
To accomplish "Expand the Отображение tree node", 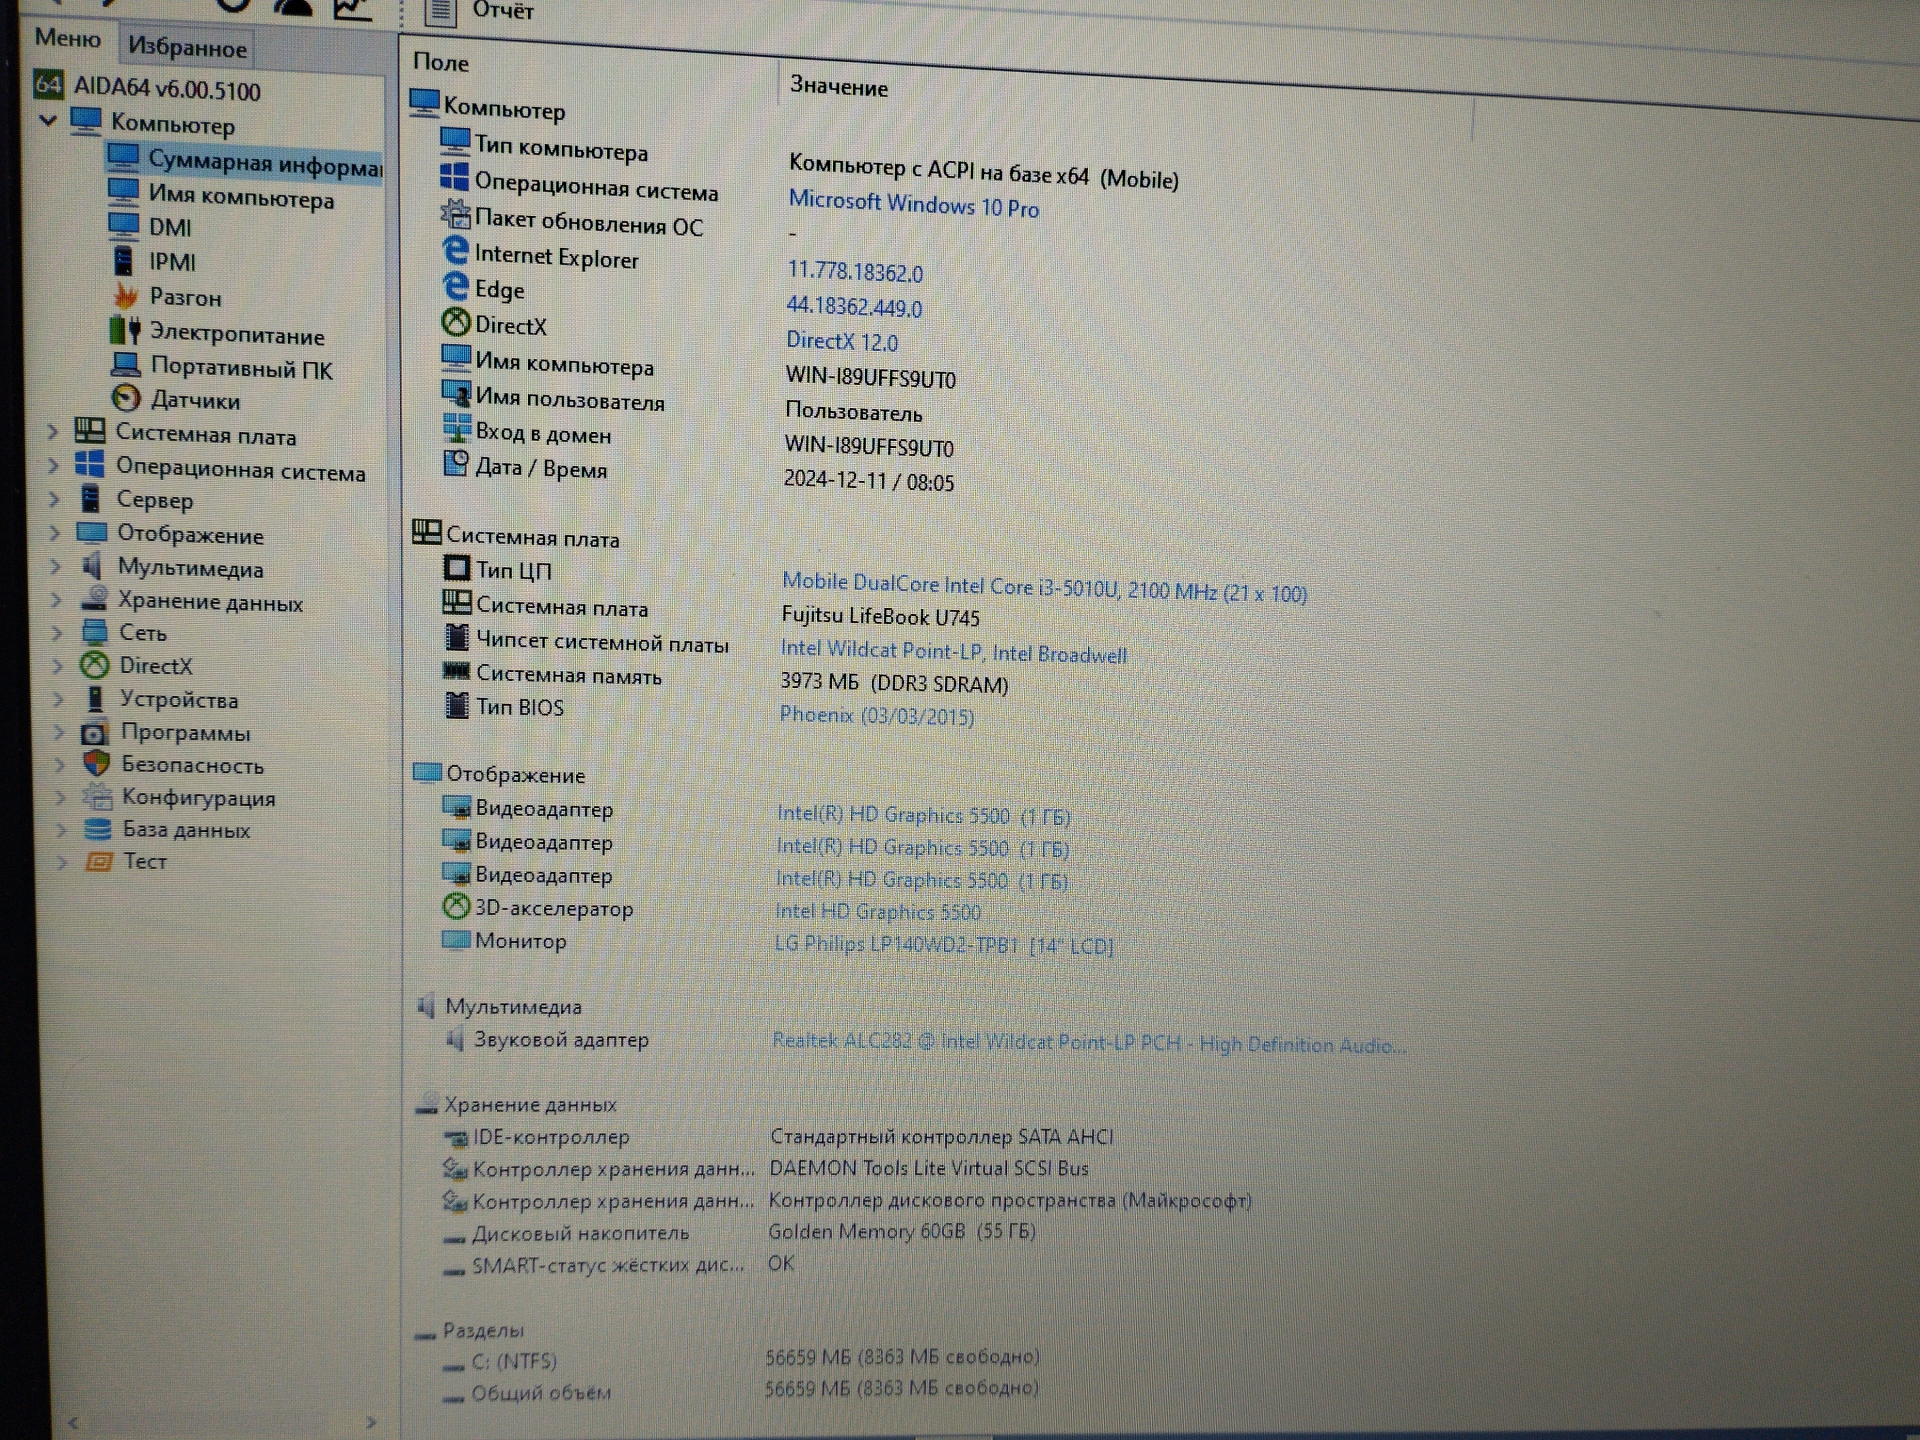I will coord(55,533).
